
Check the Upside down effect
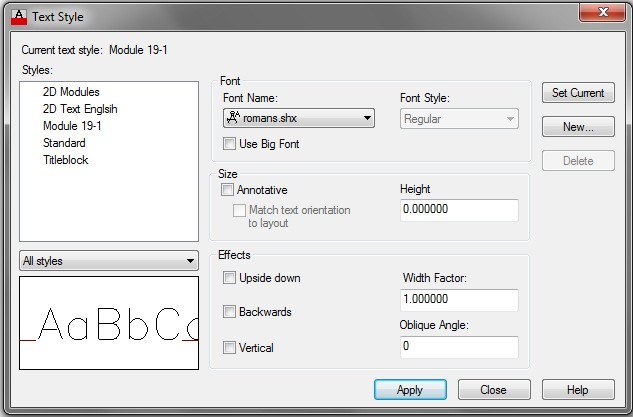tap(230, 278)
